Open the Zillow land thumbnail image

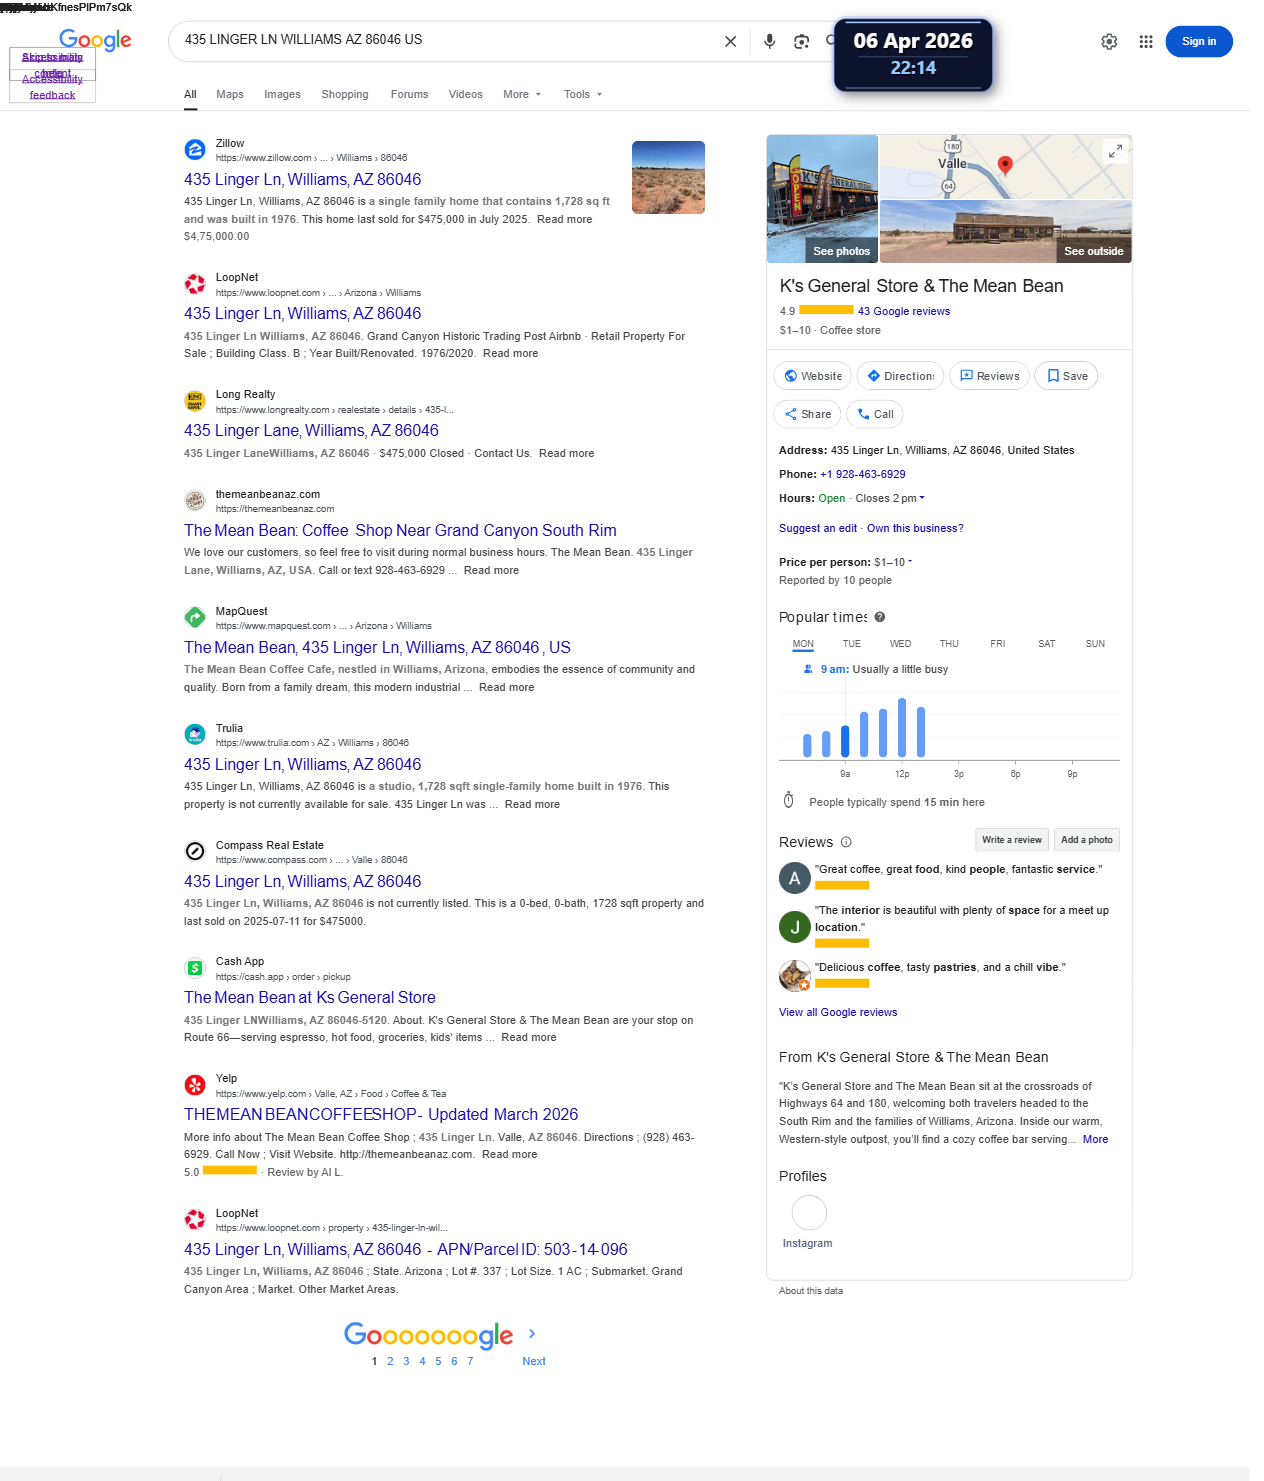click(668, 177)
